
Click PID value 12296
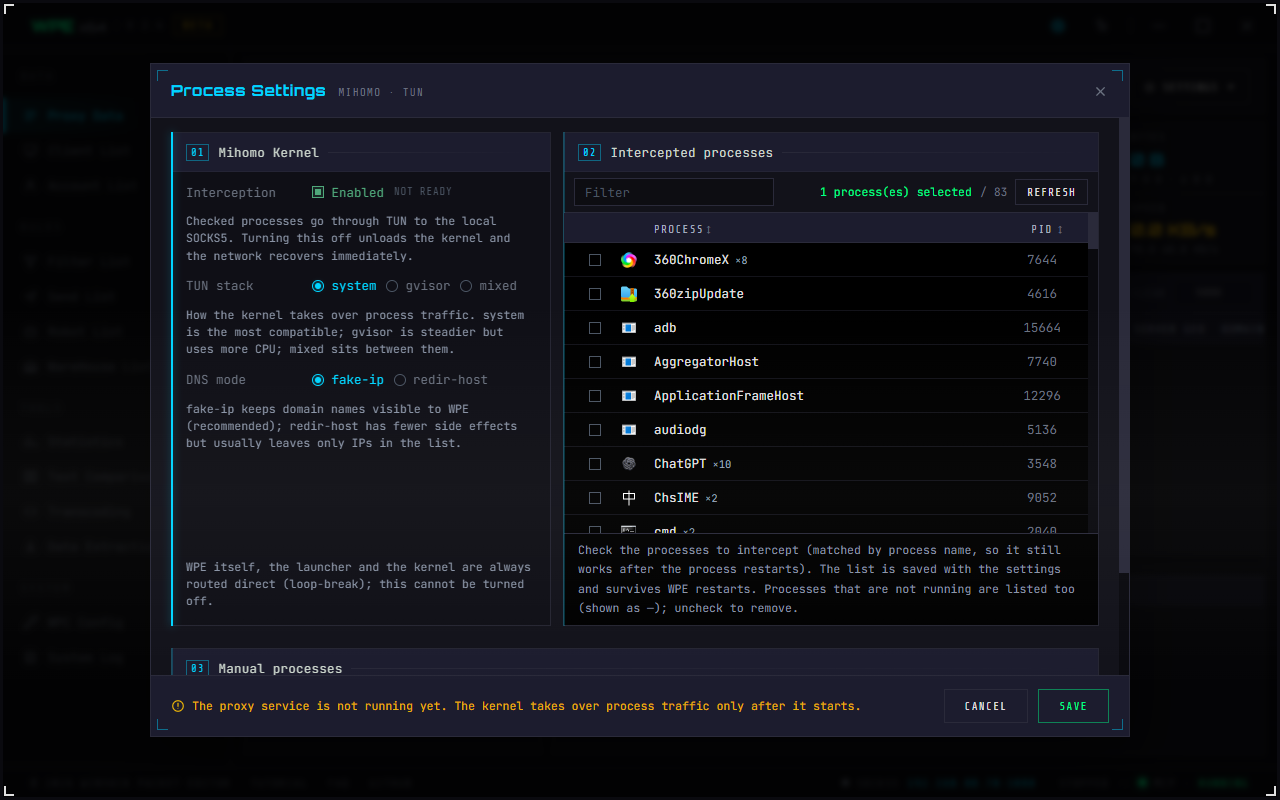coord(1042,396)
